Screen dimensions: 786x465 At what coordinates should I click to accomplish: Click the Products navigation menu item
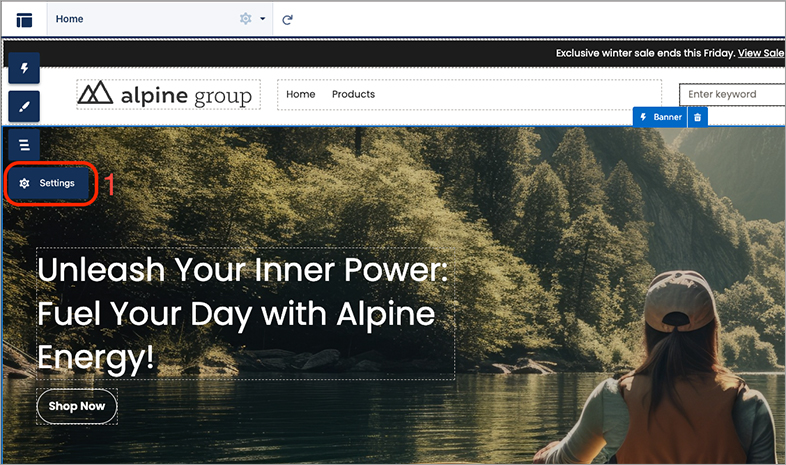353,94
